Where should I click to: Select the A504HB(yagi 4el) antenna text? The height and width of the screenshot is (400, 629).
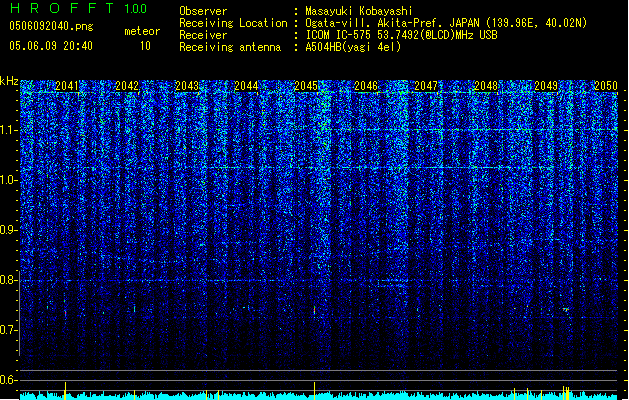pyautogui.click(x=353, y=47)
